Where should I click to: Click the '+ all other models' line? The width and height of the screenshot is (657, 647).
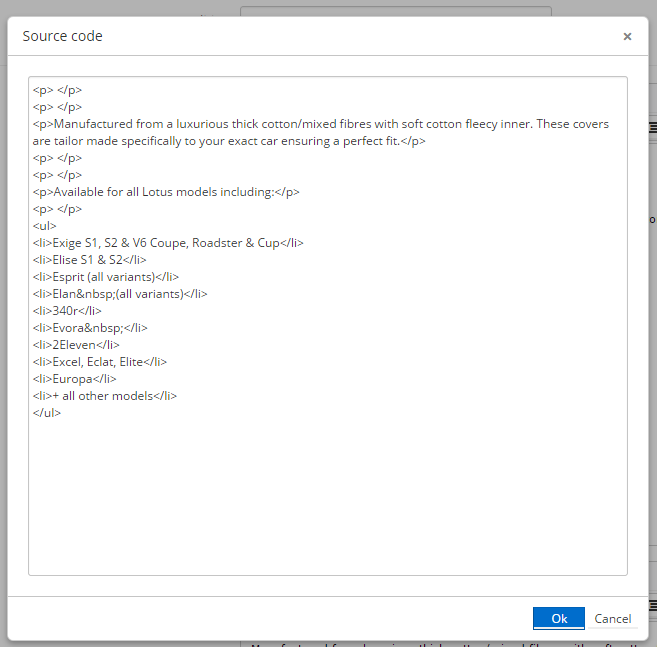(105, 396)
